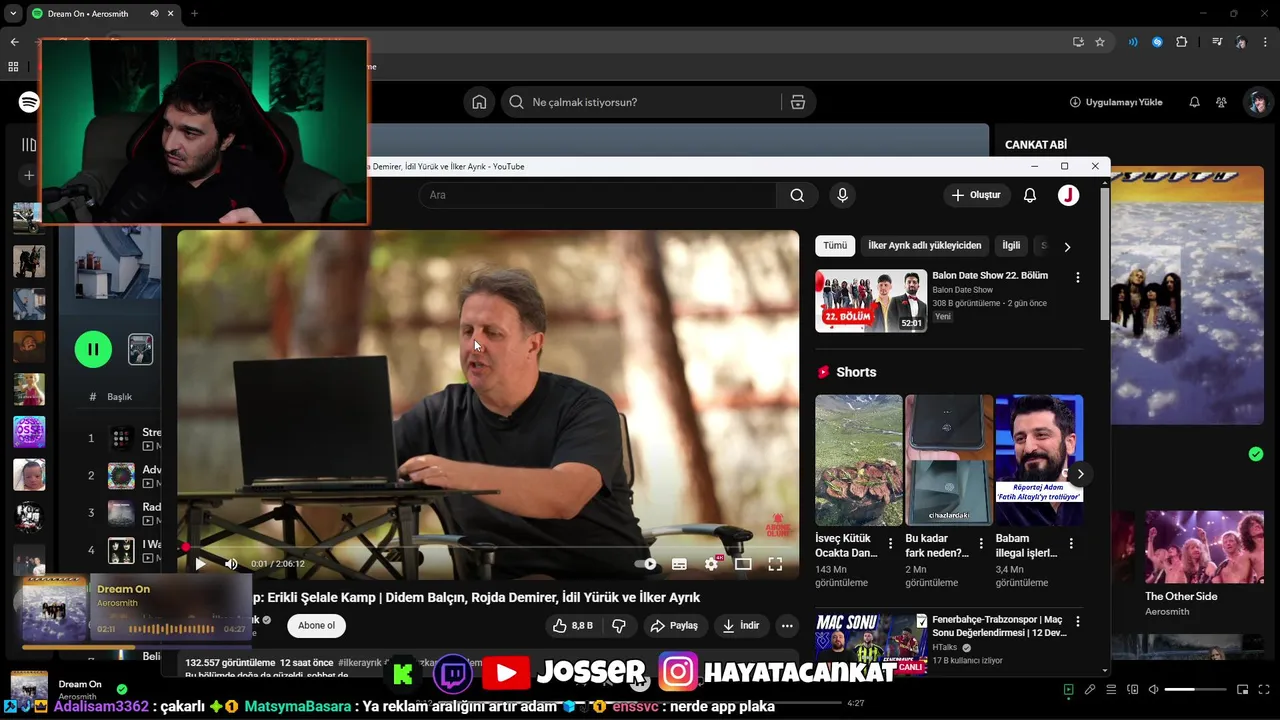Enter YouTube fullscreen
The image size is (1280, 720).
[x=775, y=564]
